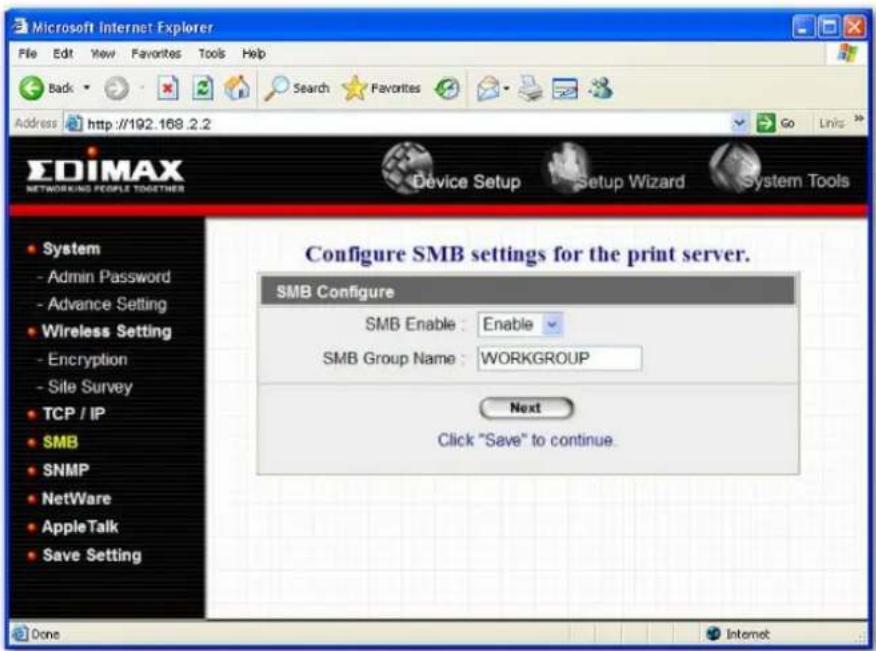Image resolution: width=876 pixels, height=651 pixels.
Task: Open the Help menu
Action: (x=254, y=54)
